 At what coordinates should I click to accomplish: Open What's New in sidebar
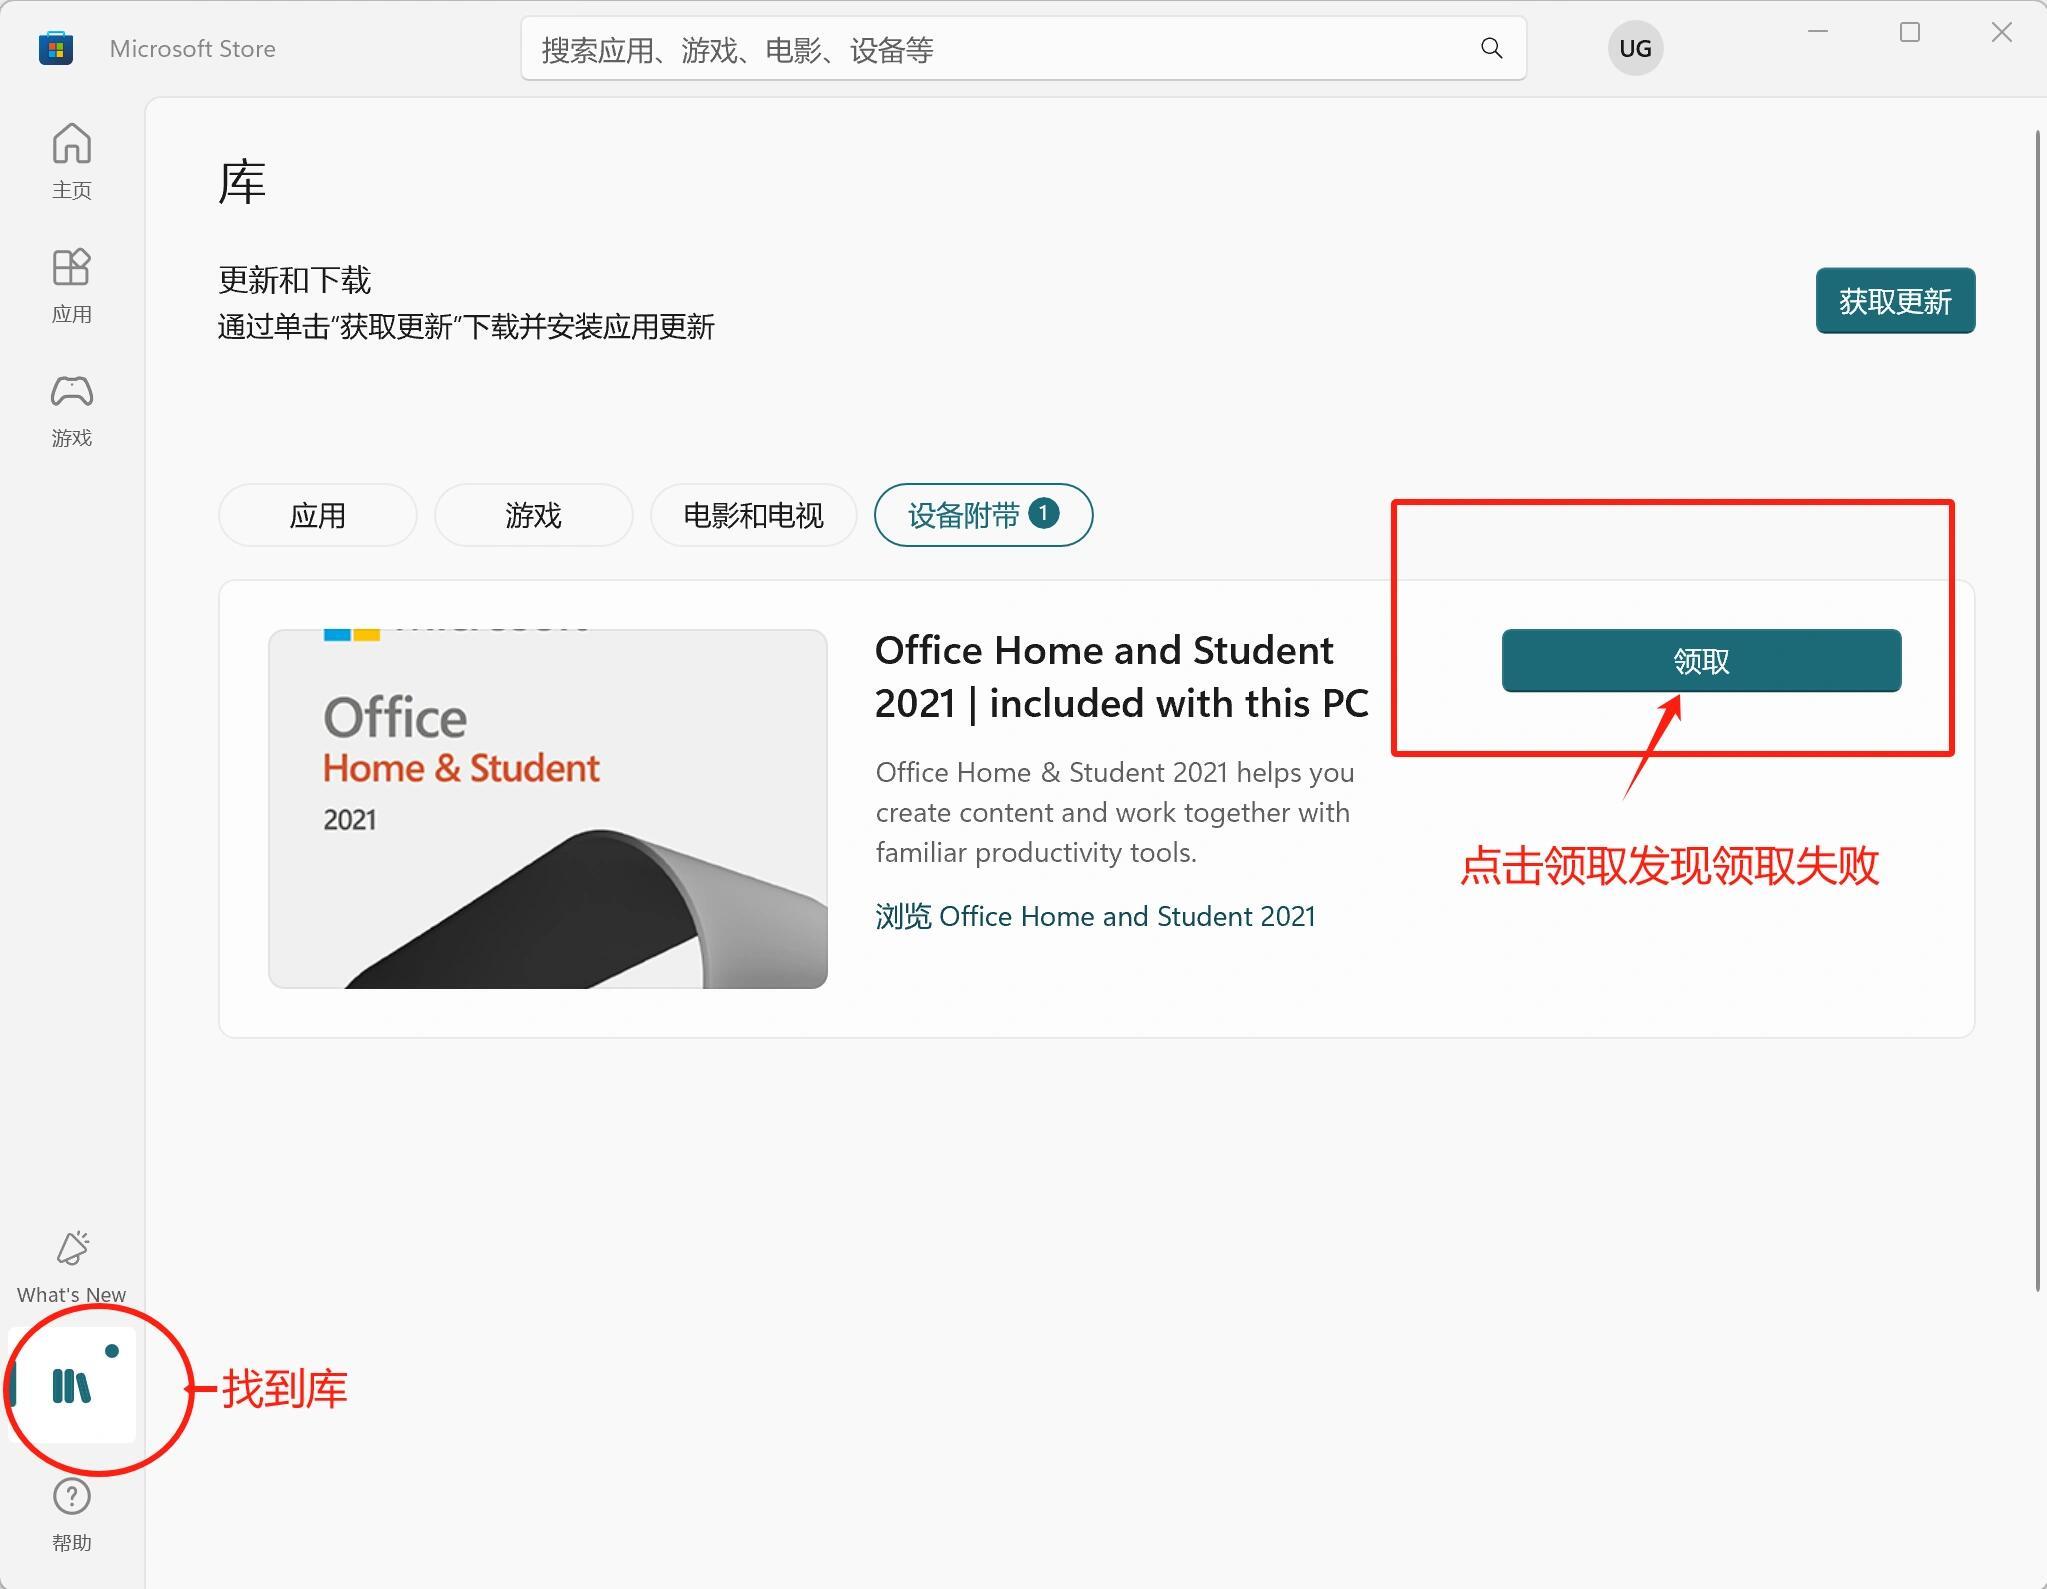click(71, 1267)
